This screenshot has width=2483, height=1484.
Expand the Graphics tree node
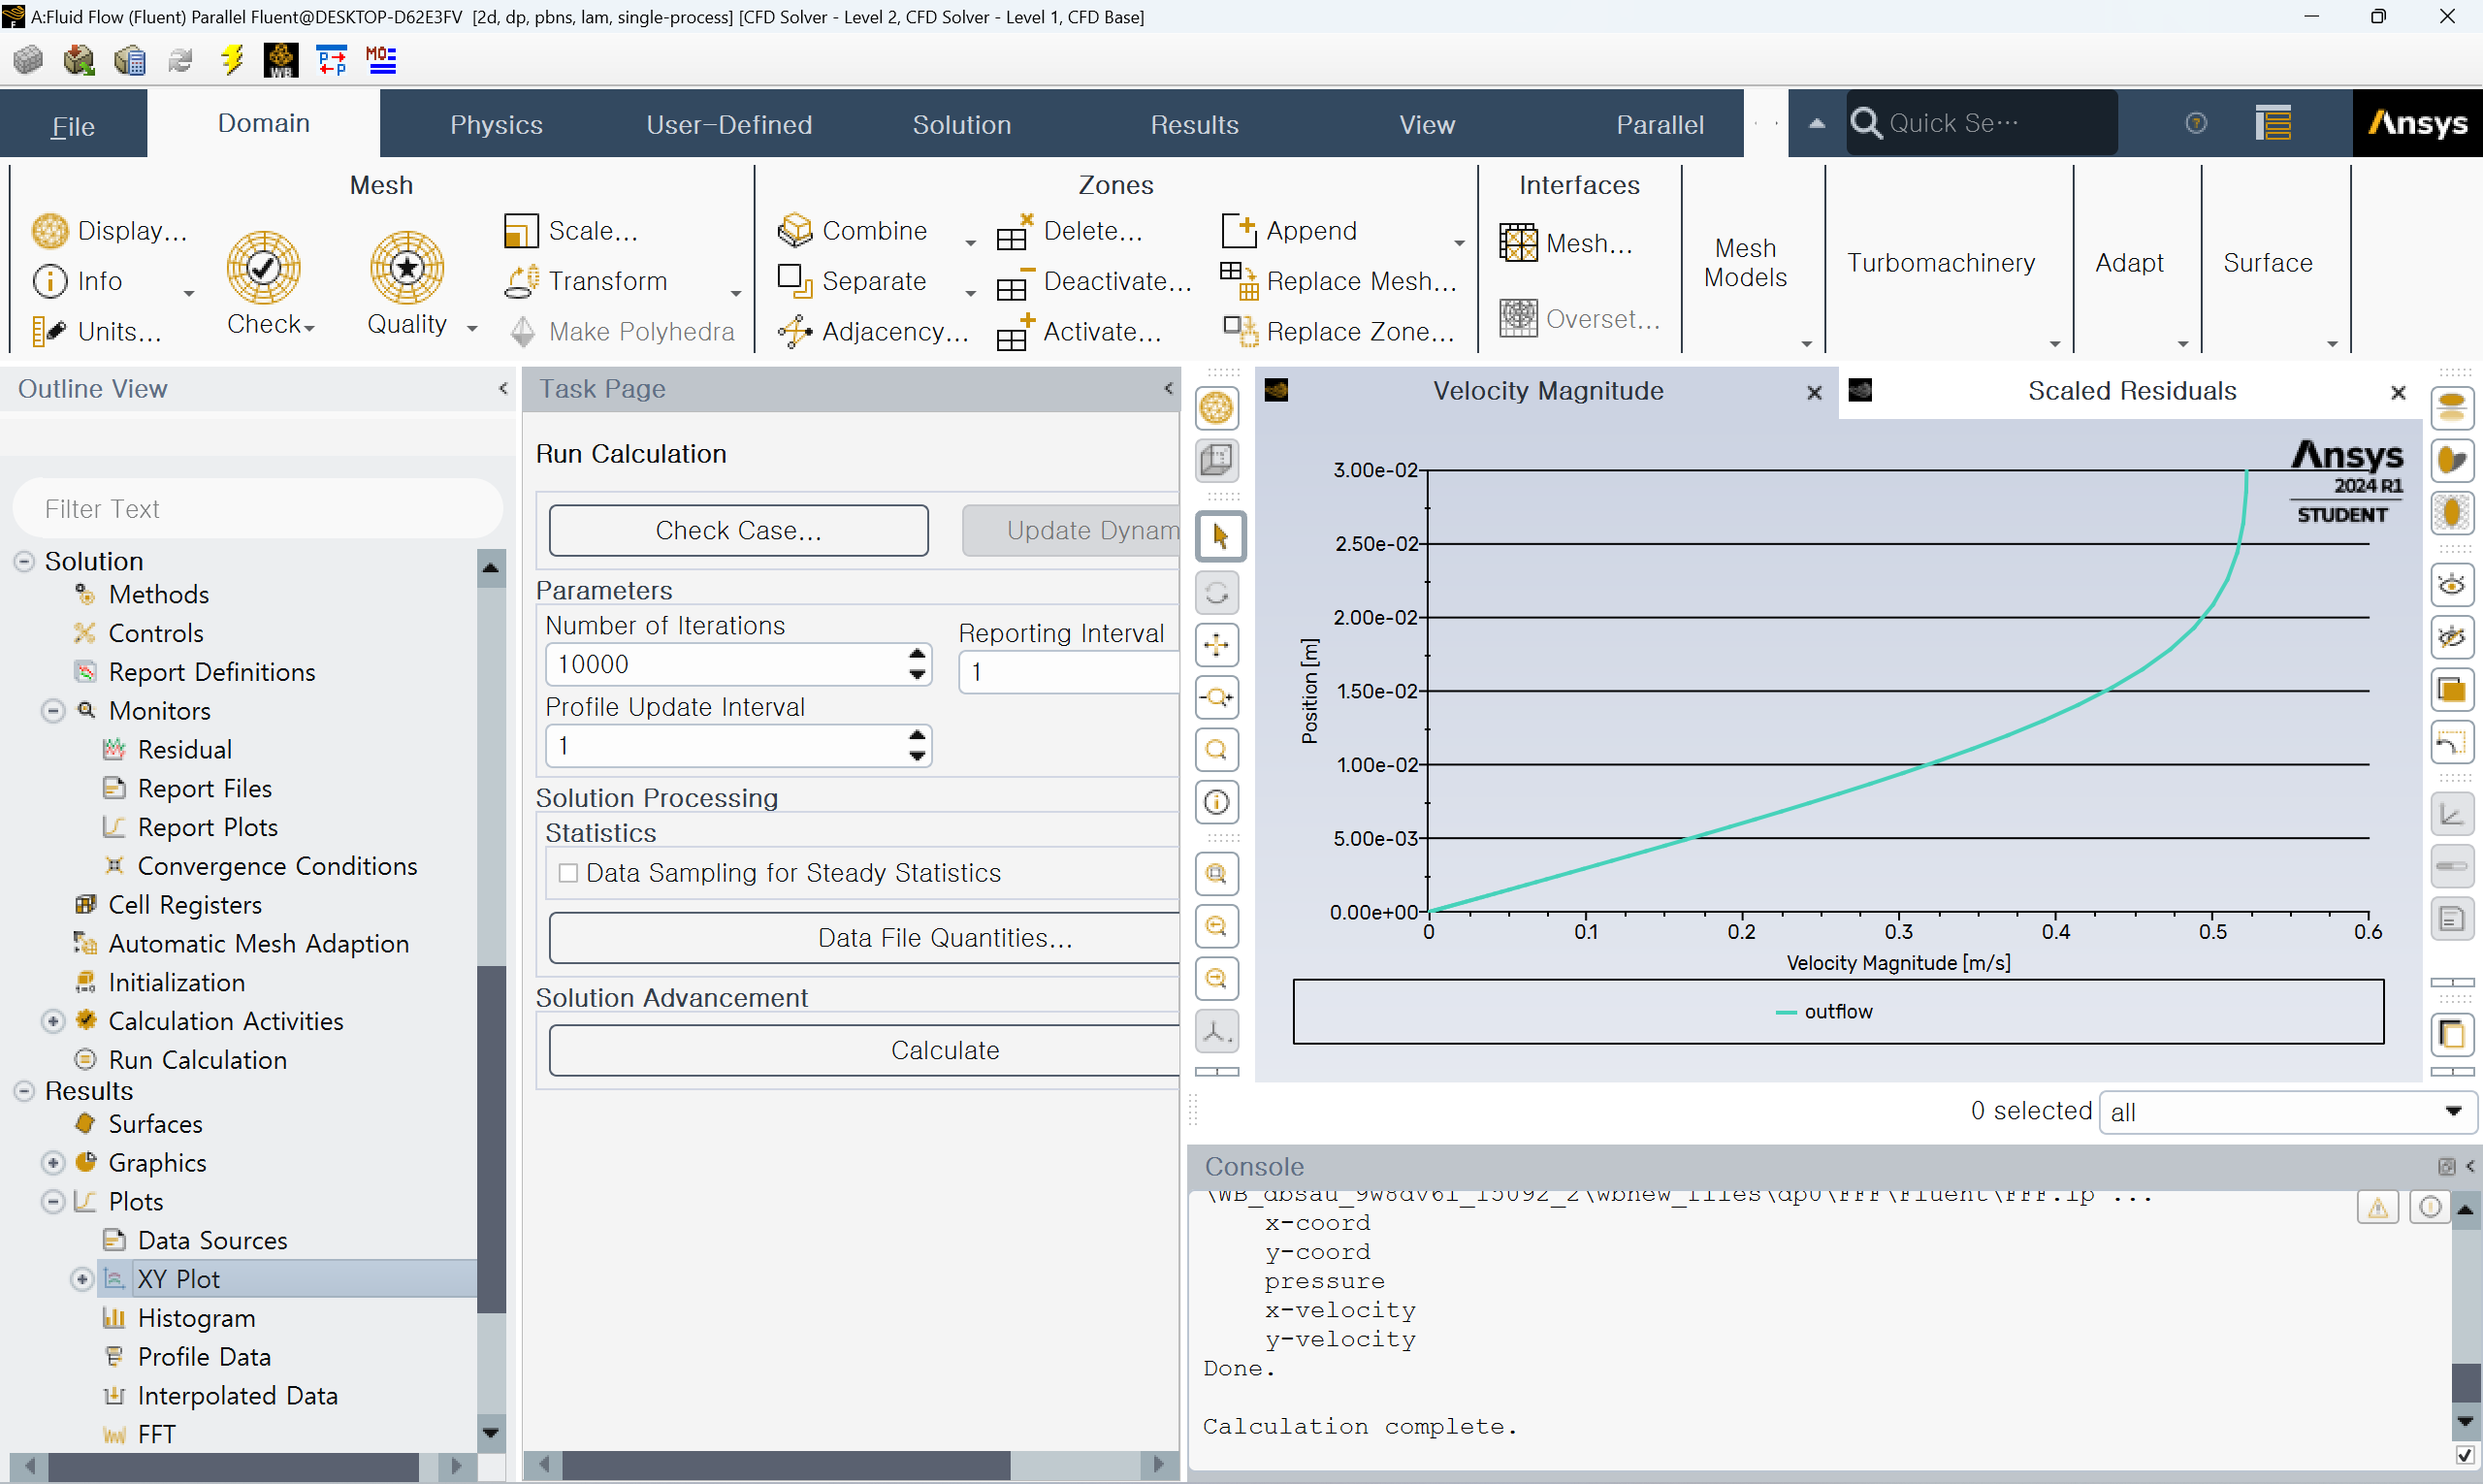53,1163
